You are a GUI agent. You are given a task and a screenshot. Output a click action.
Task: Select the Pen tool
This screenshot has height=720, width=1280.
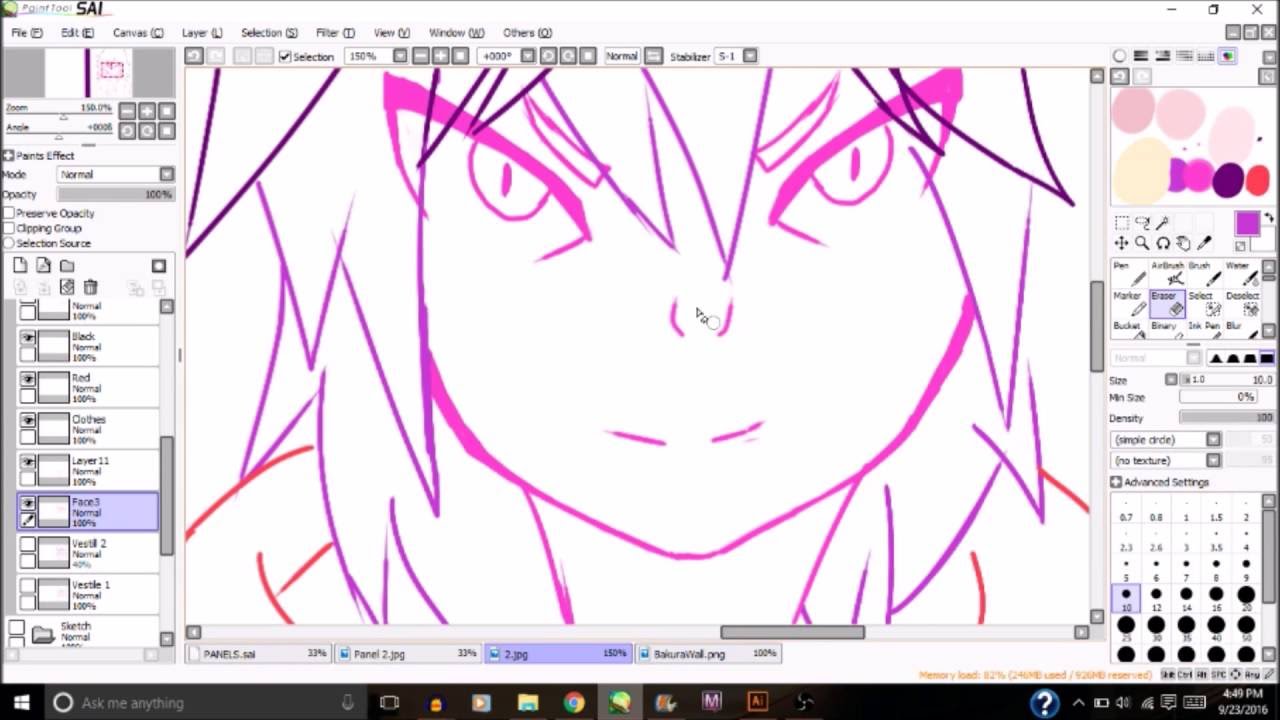click(1128, 273)
